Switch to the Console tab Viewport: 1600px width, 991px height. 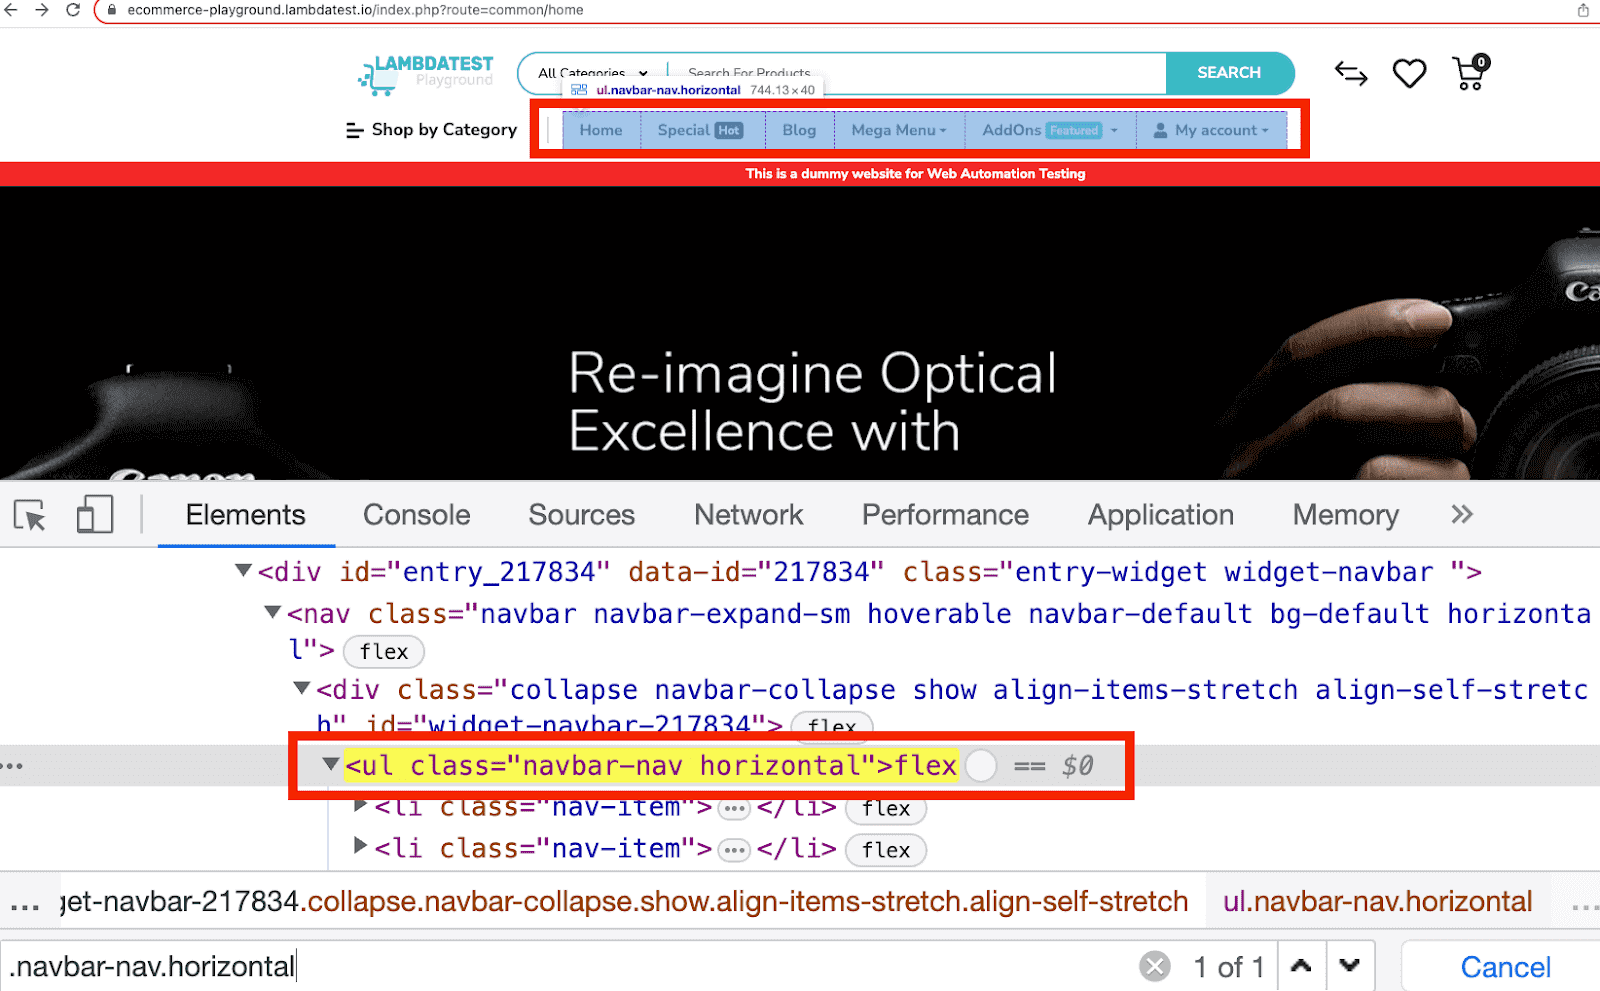pyautogui.click(x=416, y=514)
